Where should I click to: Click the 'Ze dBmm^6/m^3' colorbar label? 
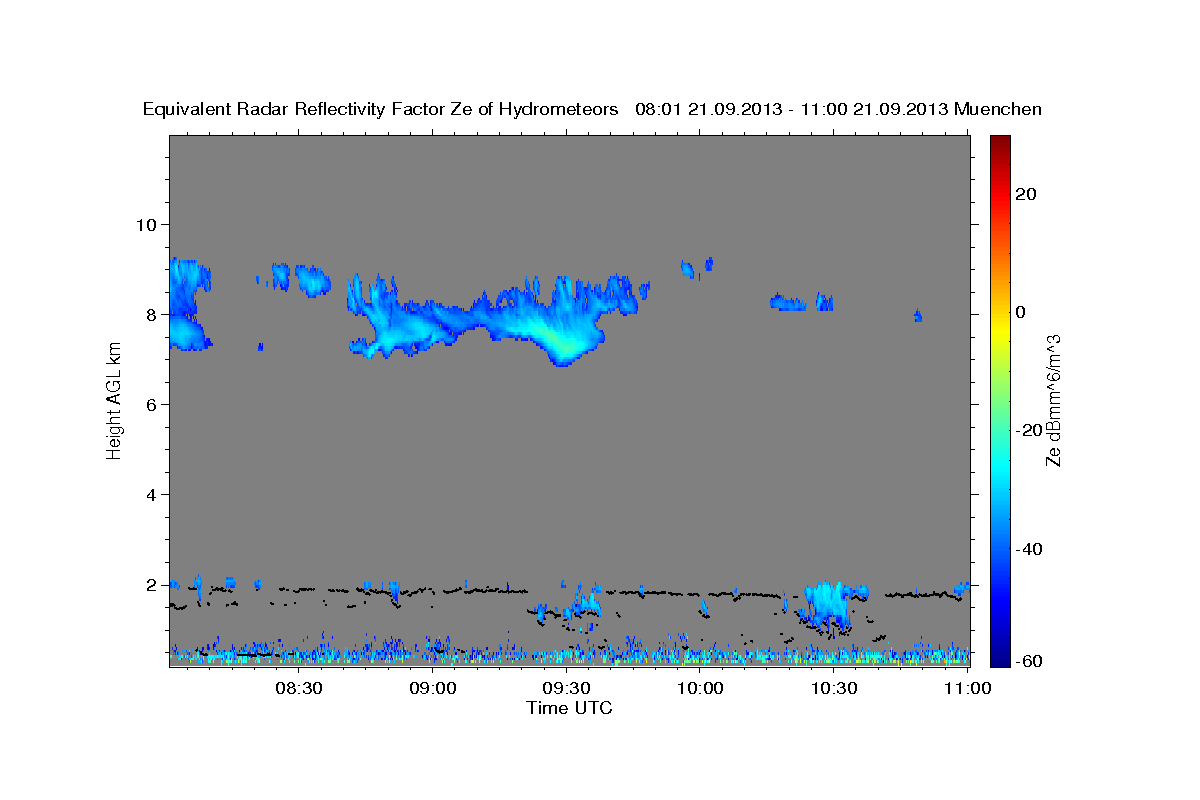click(1052, 400)
